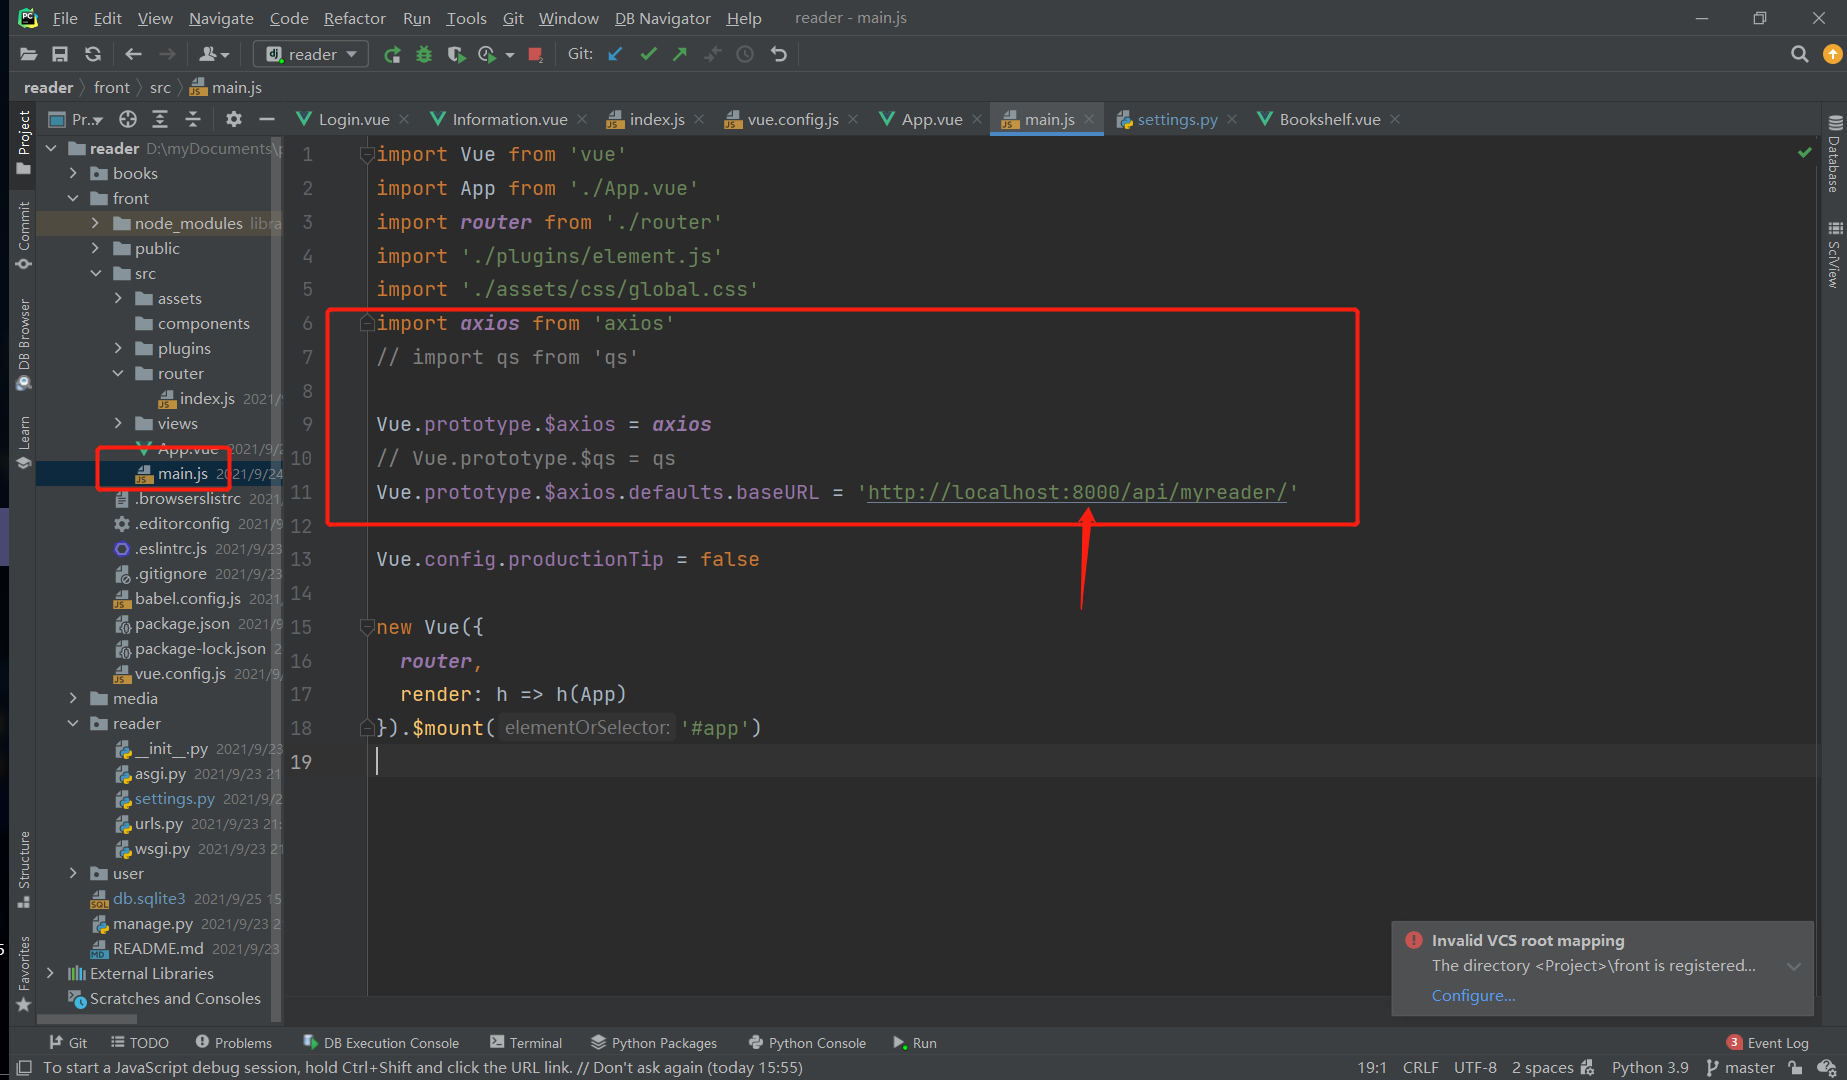
Task: Click the Git Push arrow icon
Action: tap(680, 54)
